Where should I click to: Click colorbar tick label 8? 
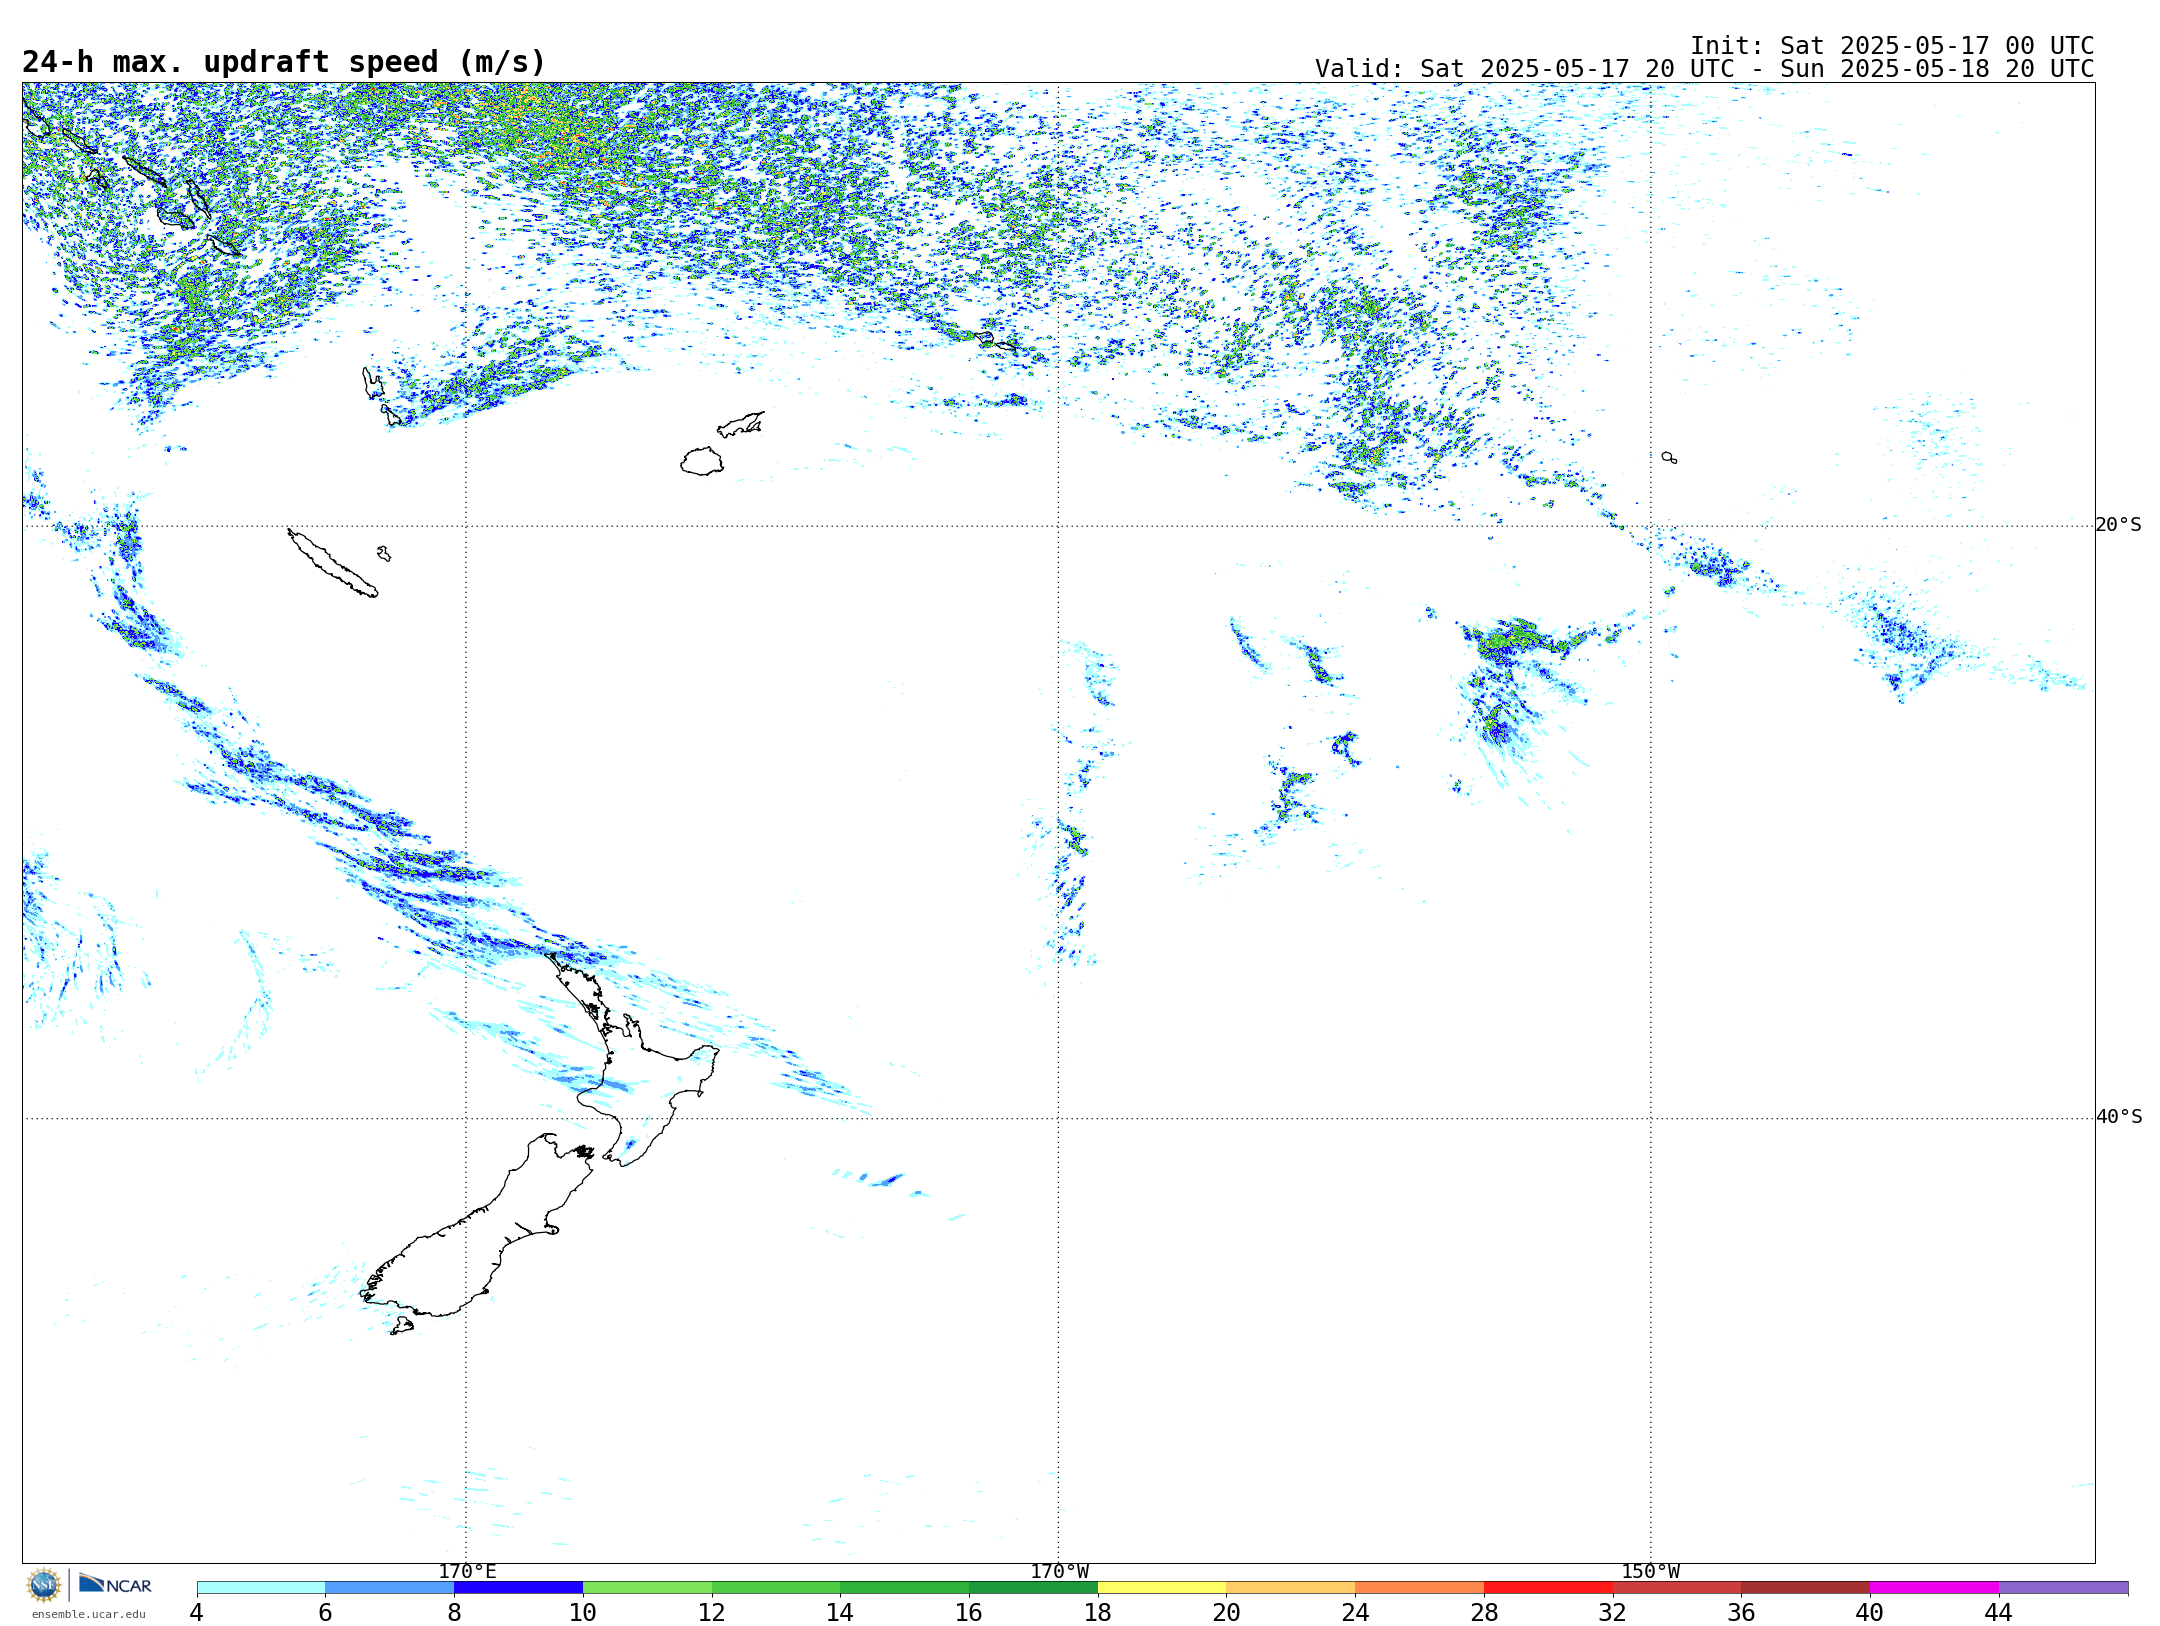pos(454,1612)
